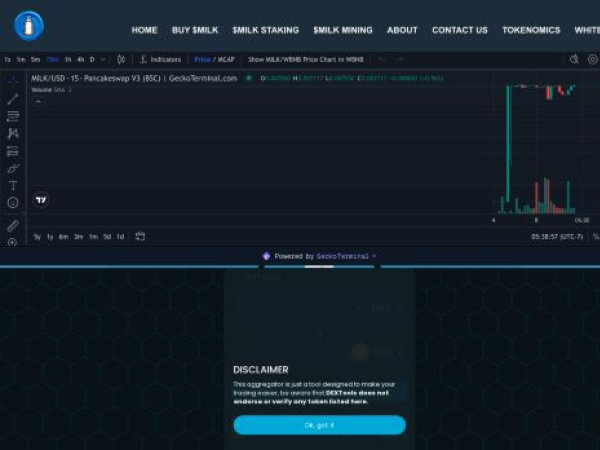
Task: Click the MILK bottle site logo
Action: pyautogui.click(x=29, y=26)
